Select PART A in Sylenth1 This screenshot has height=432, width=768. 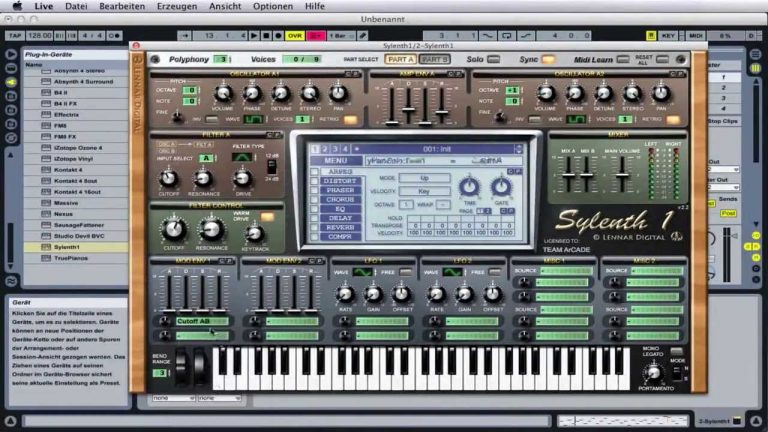coord(400,59)
